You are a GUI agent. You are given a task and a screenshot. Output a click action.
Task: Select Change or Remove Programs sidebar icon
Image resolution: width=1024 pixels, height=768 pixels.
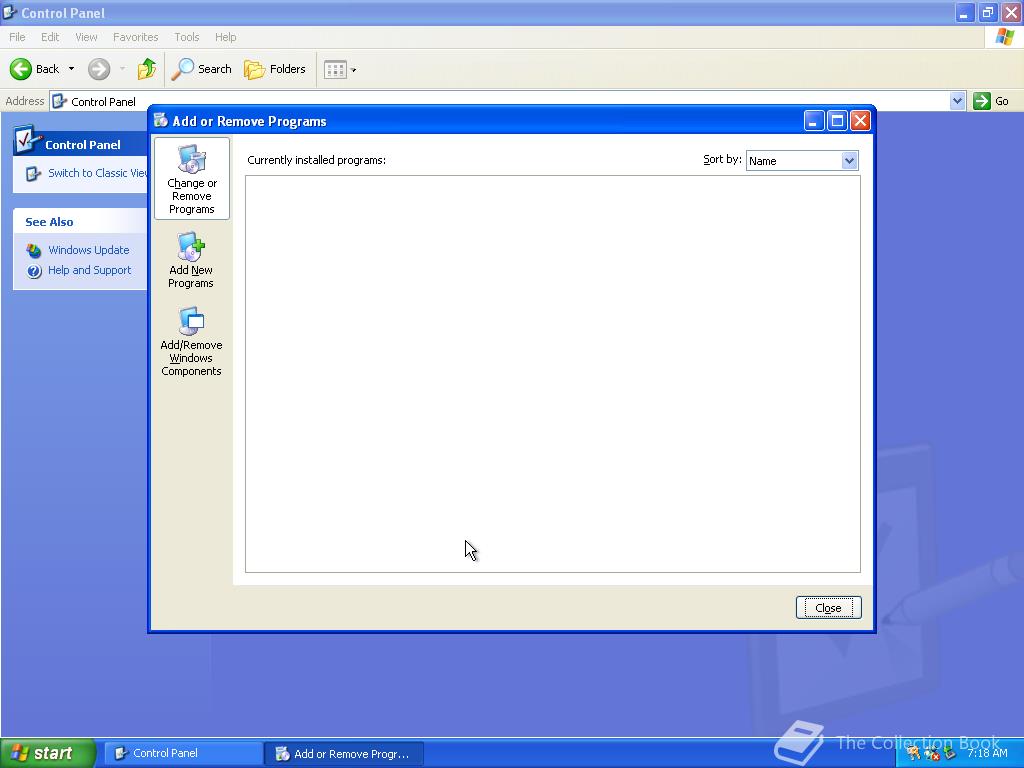(191, 178)
